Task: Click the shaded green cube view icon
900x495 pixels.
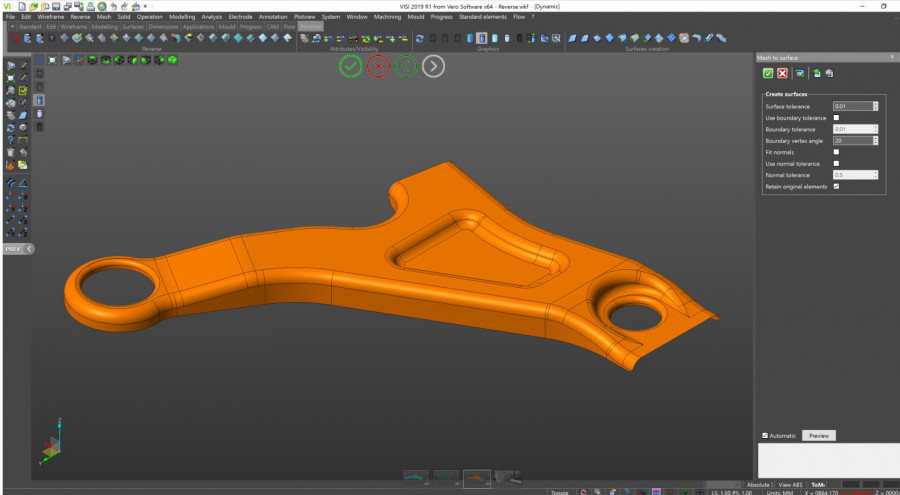Action: click(x=172, y=60)
